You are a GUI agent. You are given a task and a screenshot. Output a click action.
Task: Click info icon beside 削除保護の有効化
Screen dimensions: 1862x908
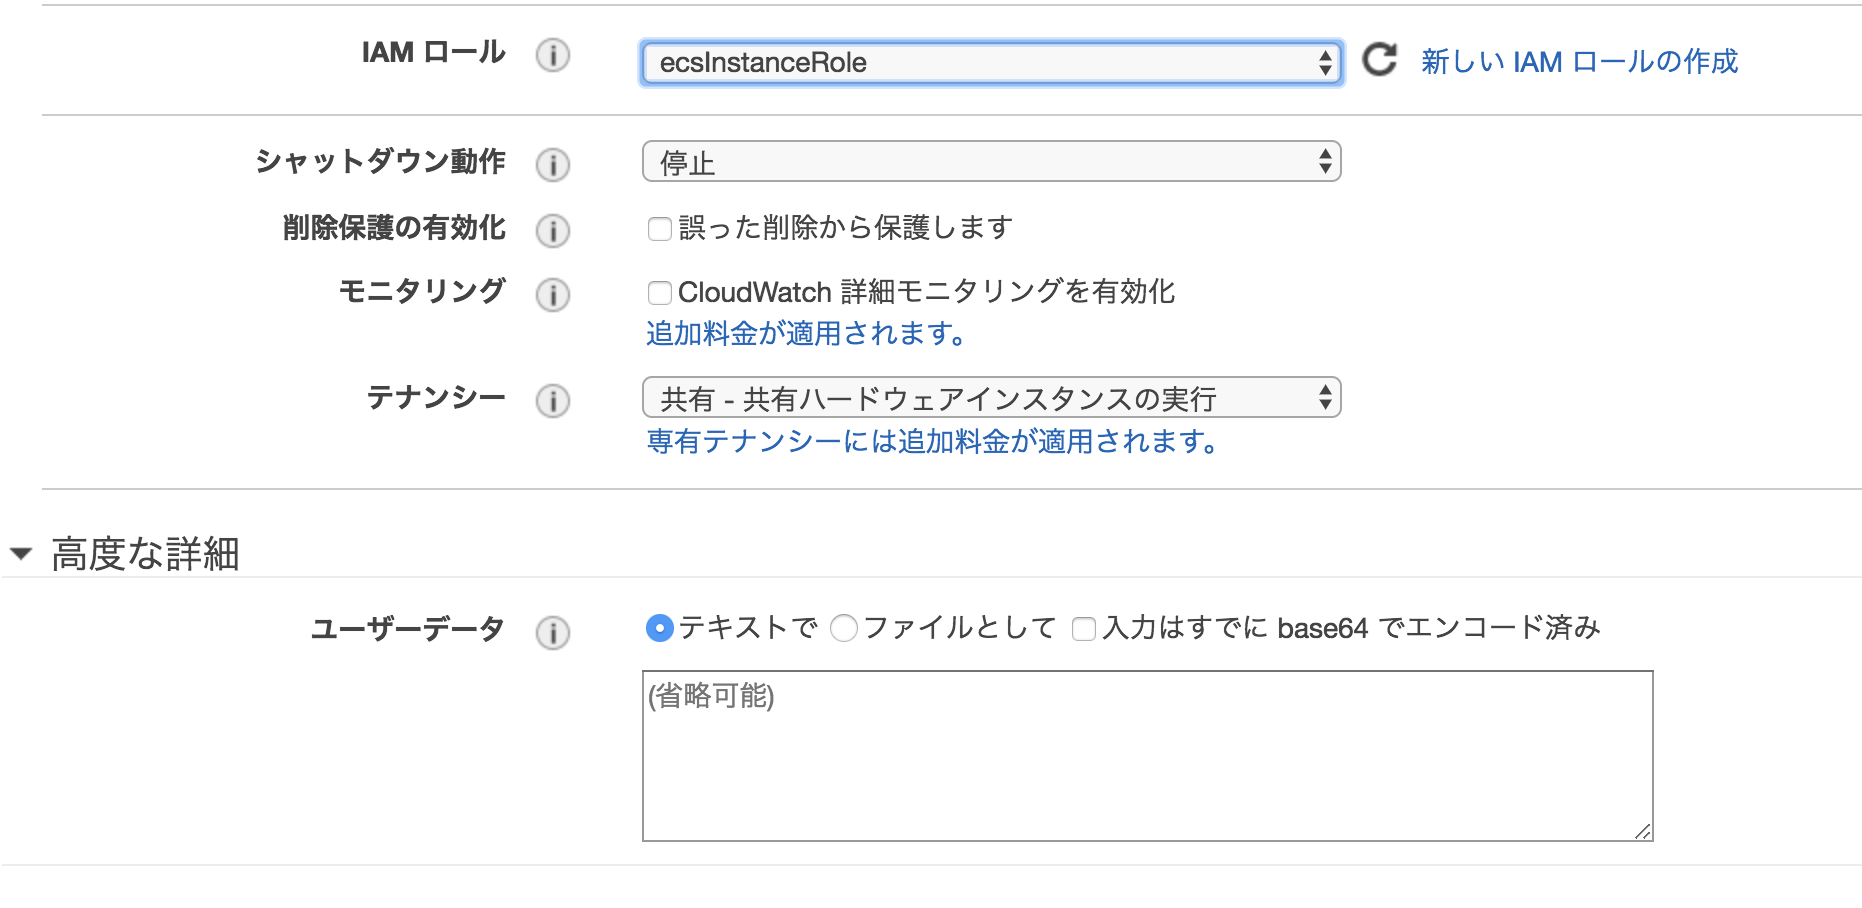[x=553, y=230]
